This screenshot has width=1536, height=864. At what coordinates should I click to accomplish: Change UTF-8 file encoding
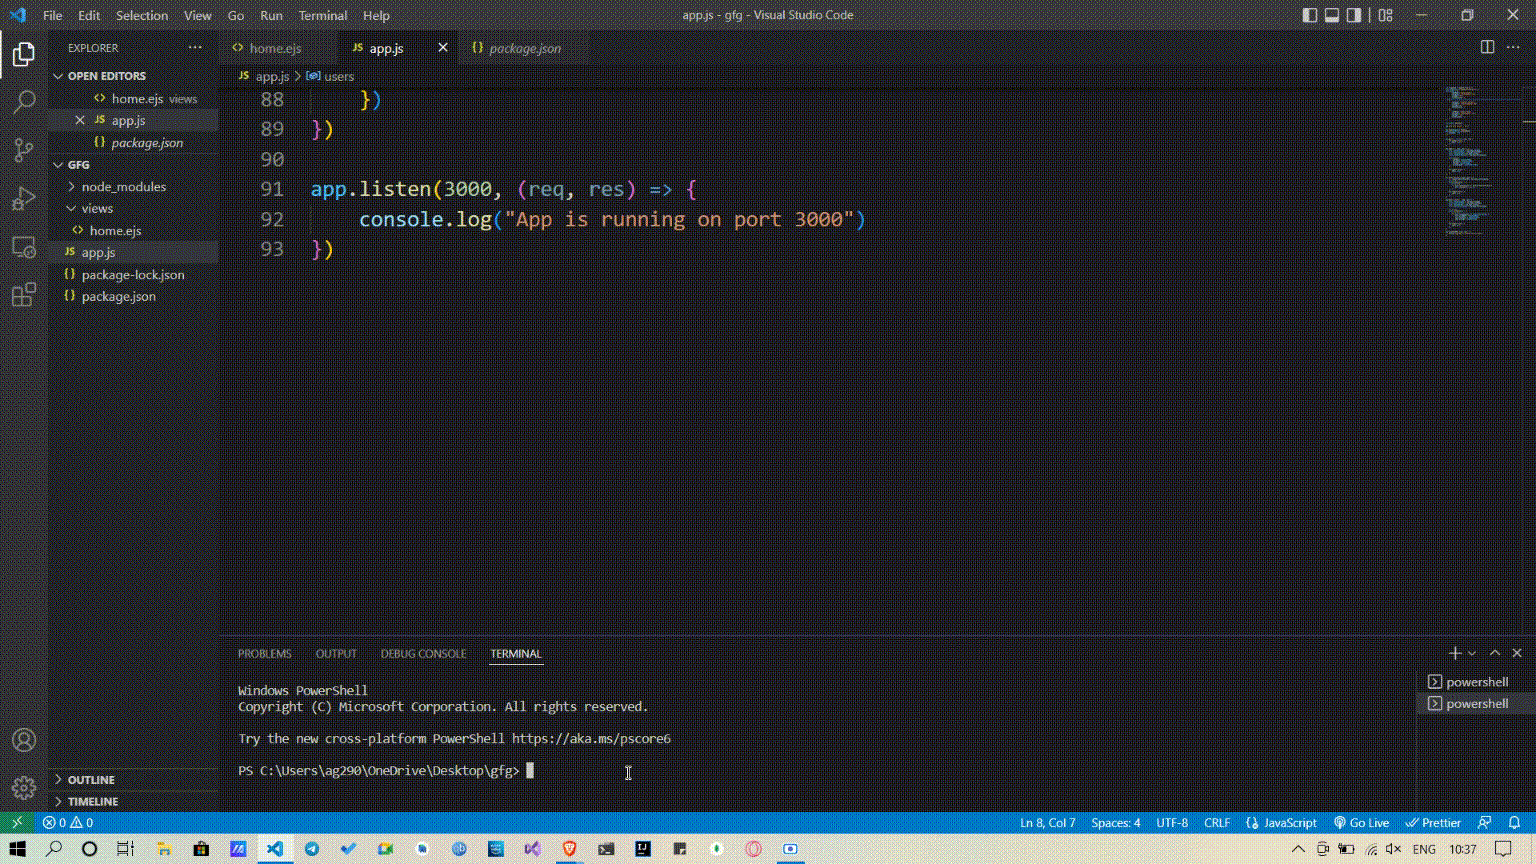(x=1172, y=822)
